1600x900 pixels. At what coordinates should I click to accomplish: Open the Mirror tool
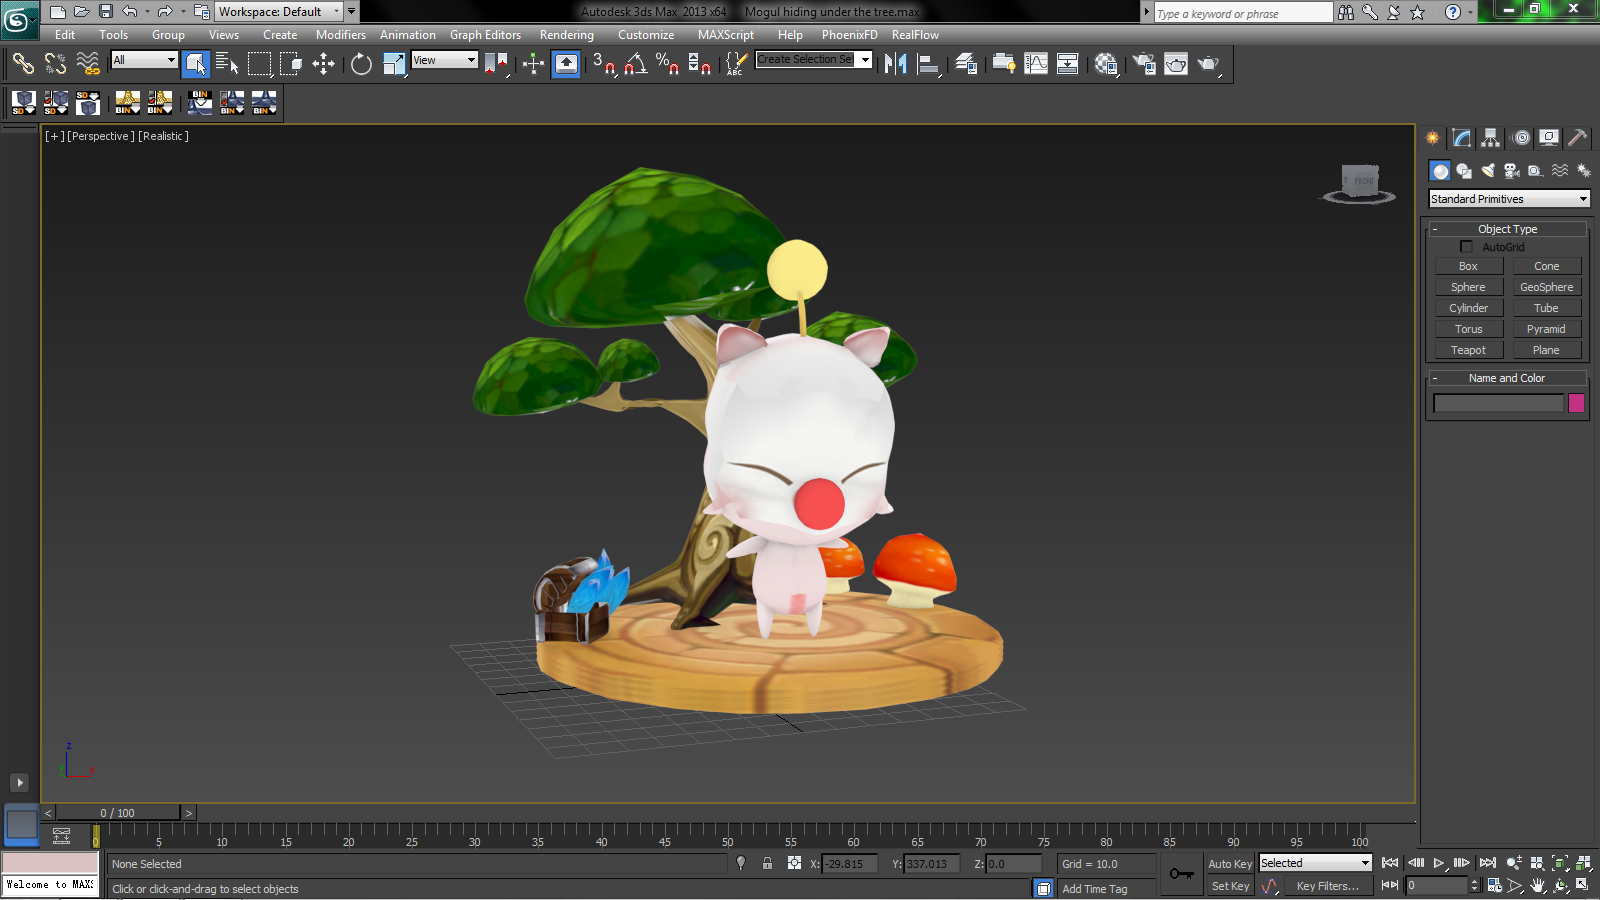pos(895,64)
